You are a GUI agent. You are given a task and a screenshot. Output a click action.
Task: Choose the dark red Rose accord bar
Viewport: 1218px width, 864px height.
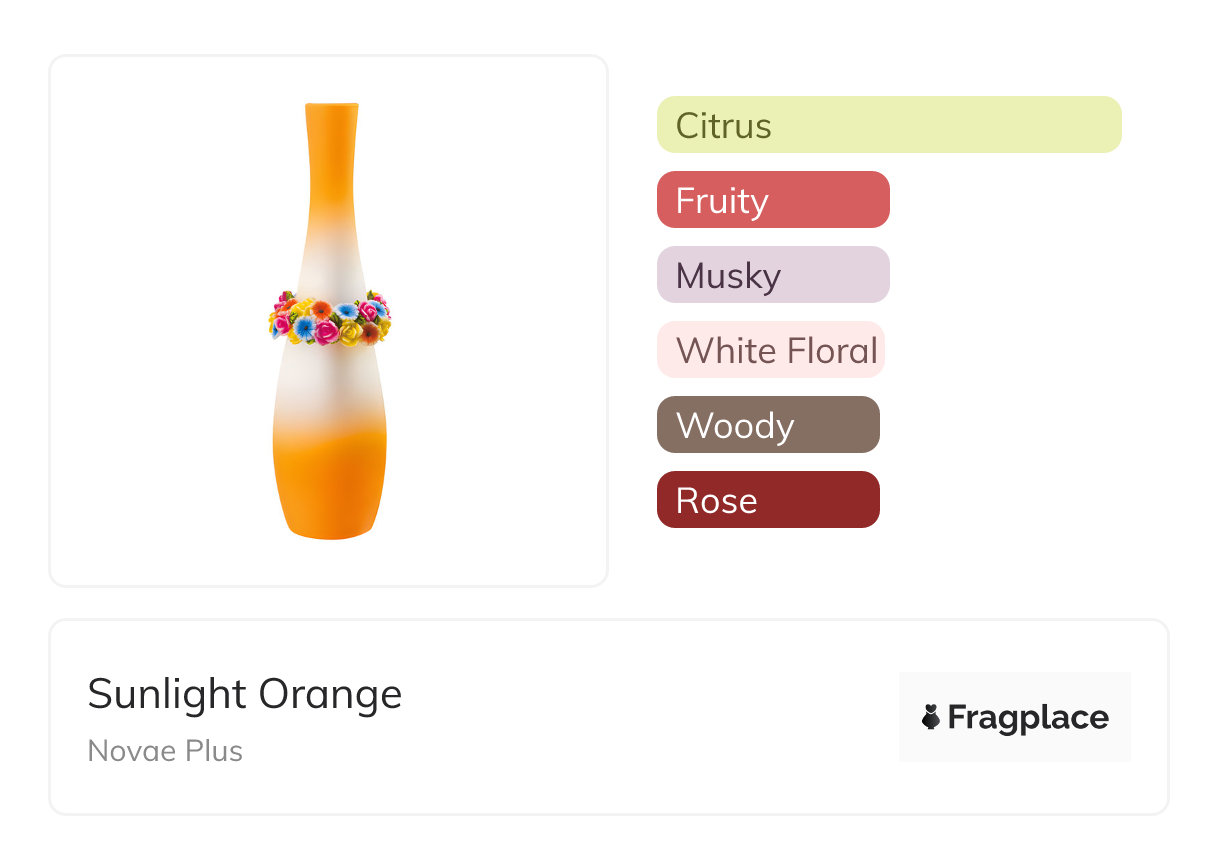[767, 500]
